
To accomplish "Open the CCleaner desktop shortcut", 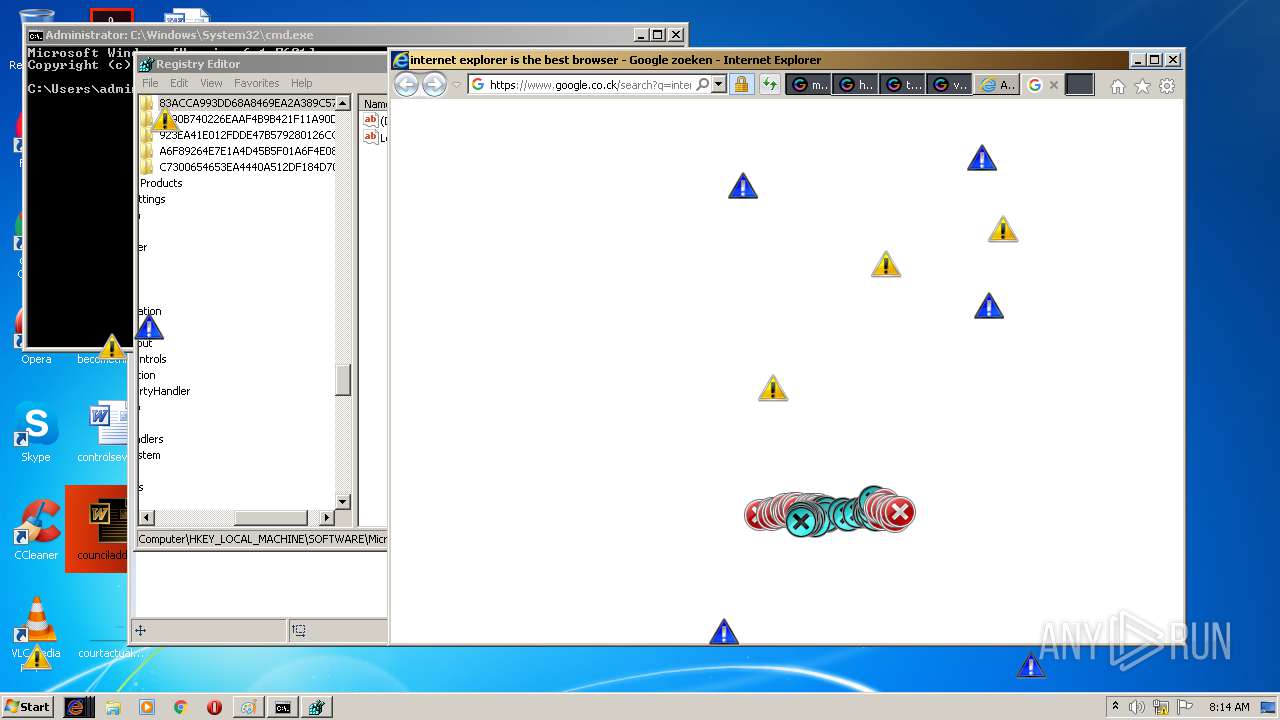I will point(36,531).
